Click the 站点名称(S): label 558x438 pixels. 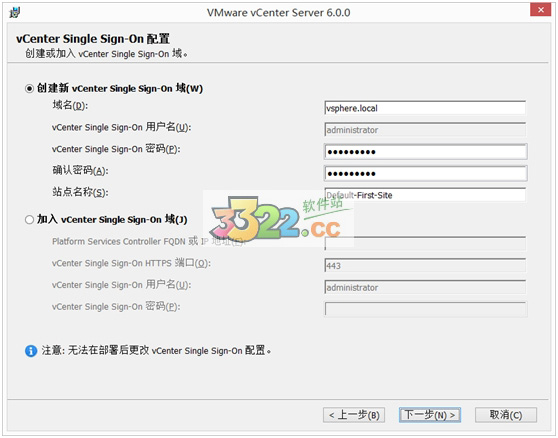click(x=80, y=192)
